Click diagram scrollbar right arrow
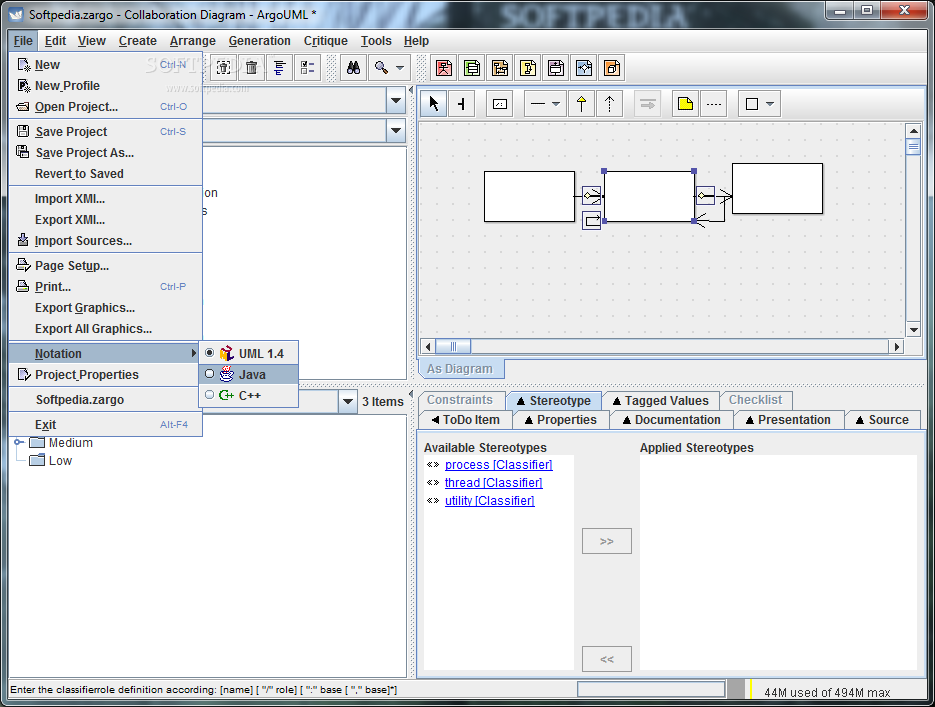 coord(896,346)
